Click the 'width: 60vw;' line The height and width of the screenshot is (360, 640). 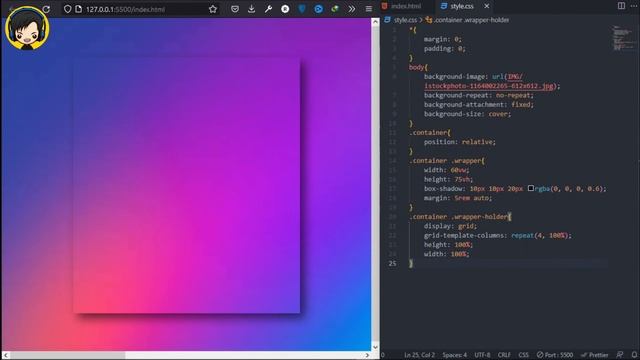click(447, 170)
